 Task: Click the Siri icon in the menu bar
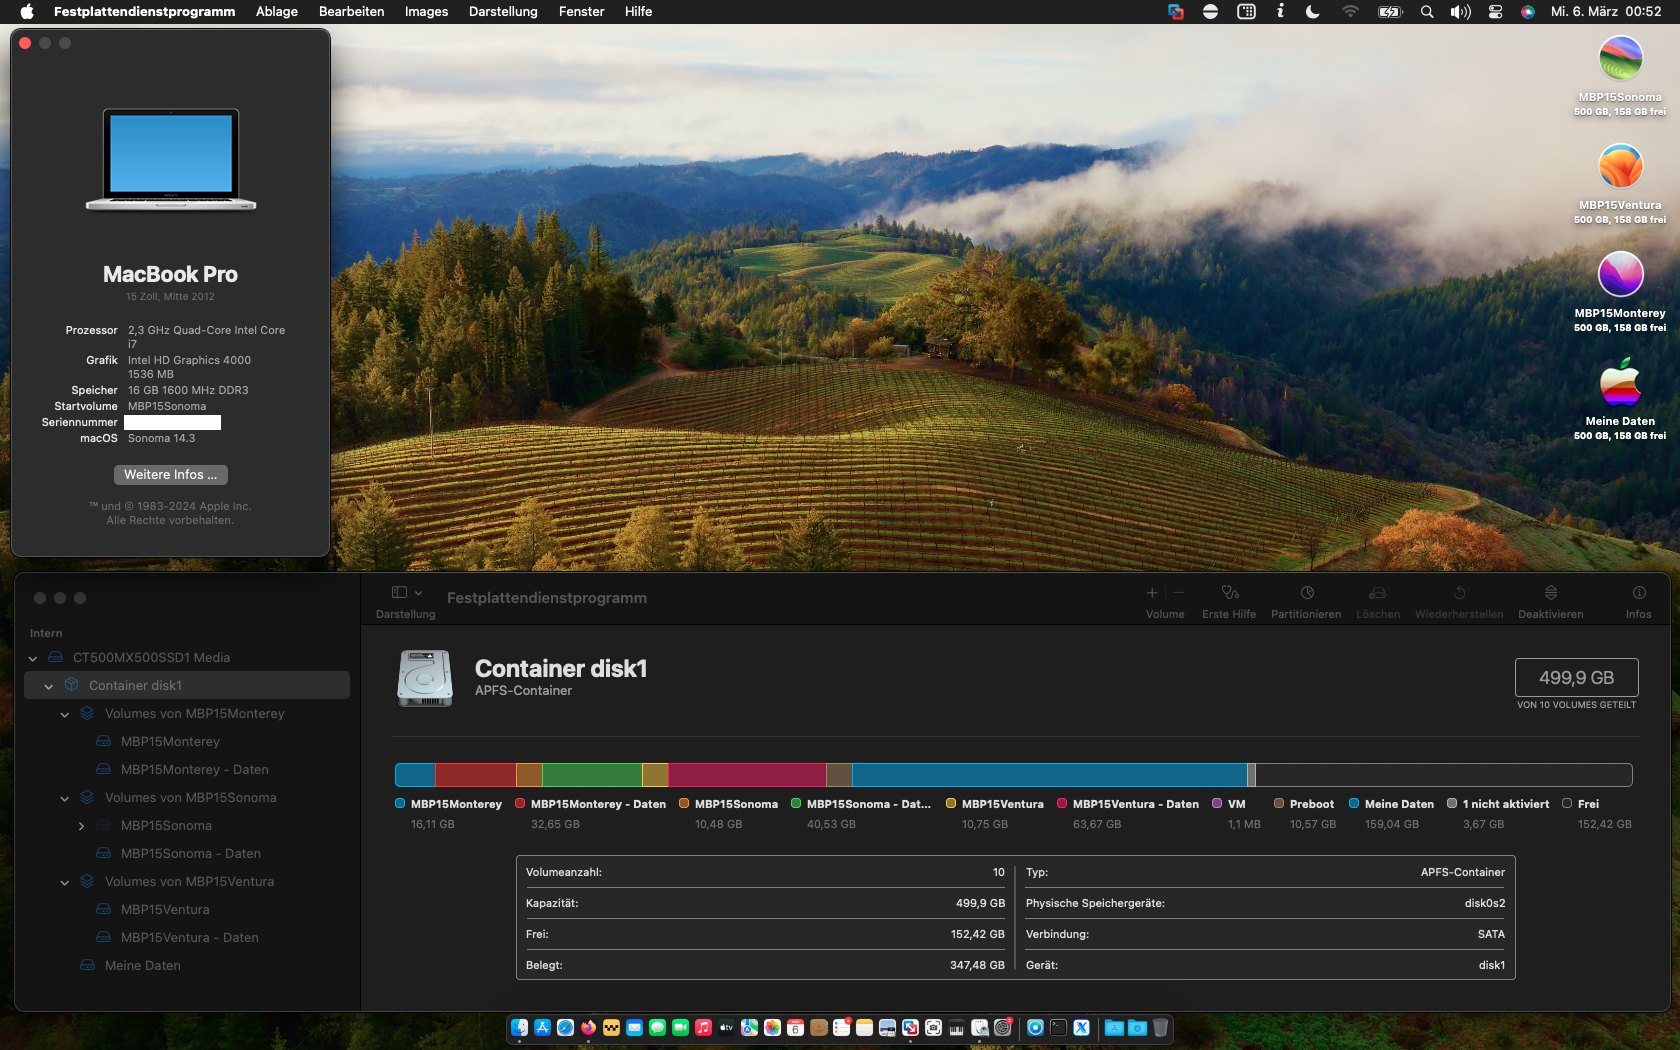coord(1527,12)
